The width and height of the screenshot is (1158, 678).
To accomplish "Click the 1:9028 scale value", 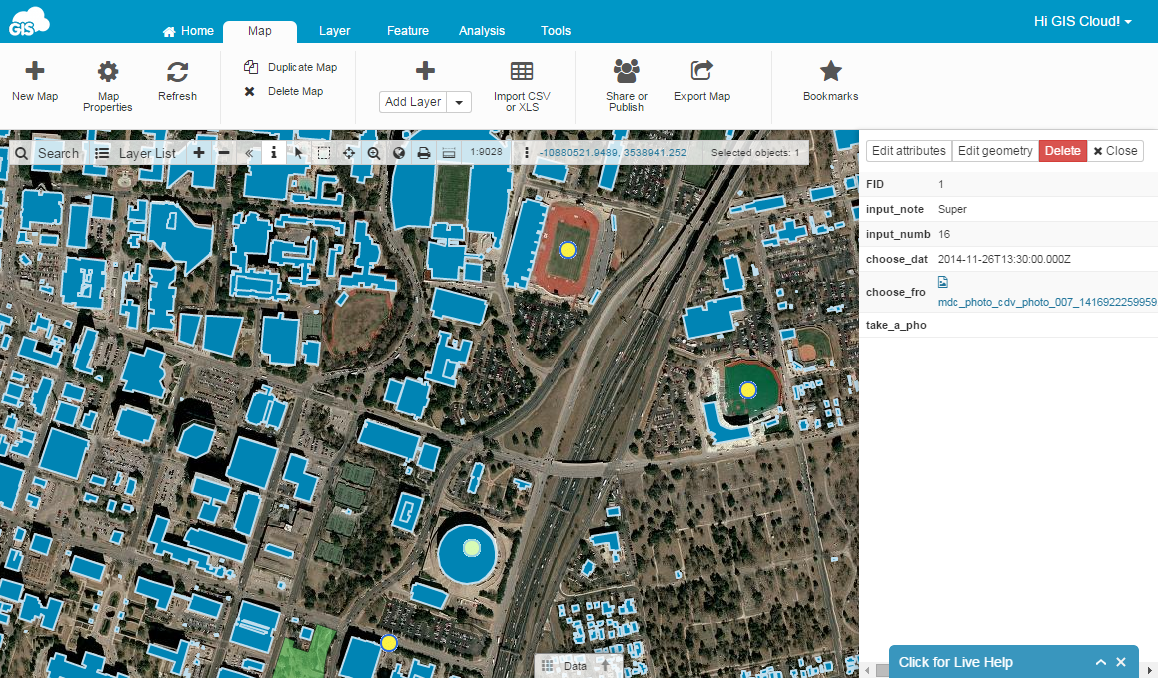I will click(486, 152).
